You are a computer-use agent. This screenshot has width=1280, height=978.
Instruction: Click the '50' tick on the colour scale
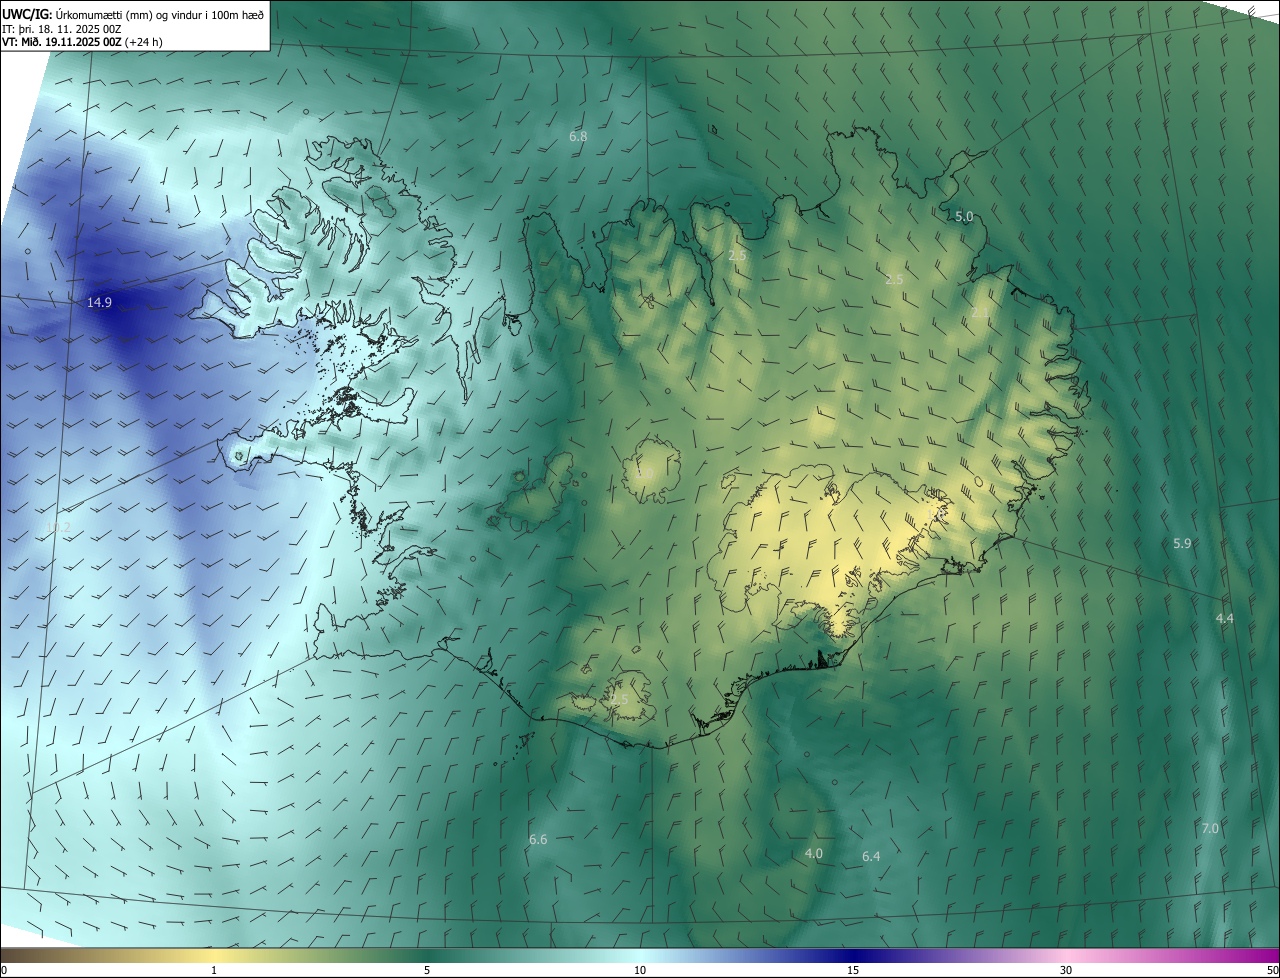click(x=1272, y=970)
